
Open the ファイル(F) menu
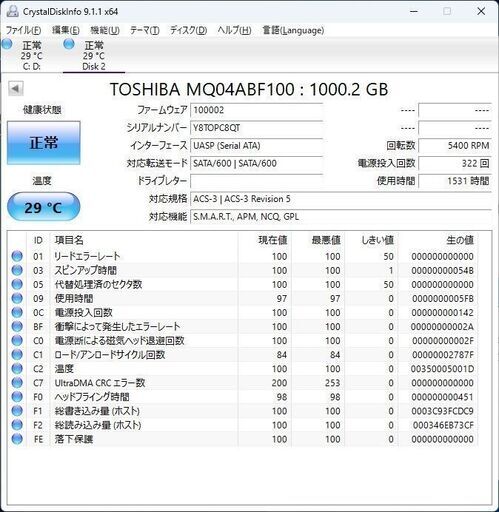(24, 30)
